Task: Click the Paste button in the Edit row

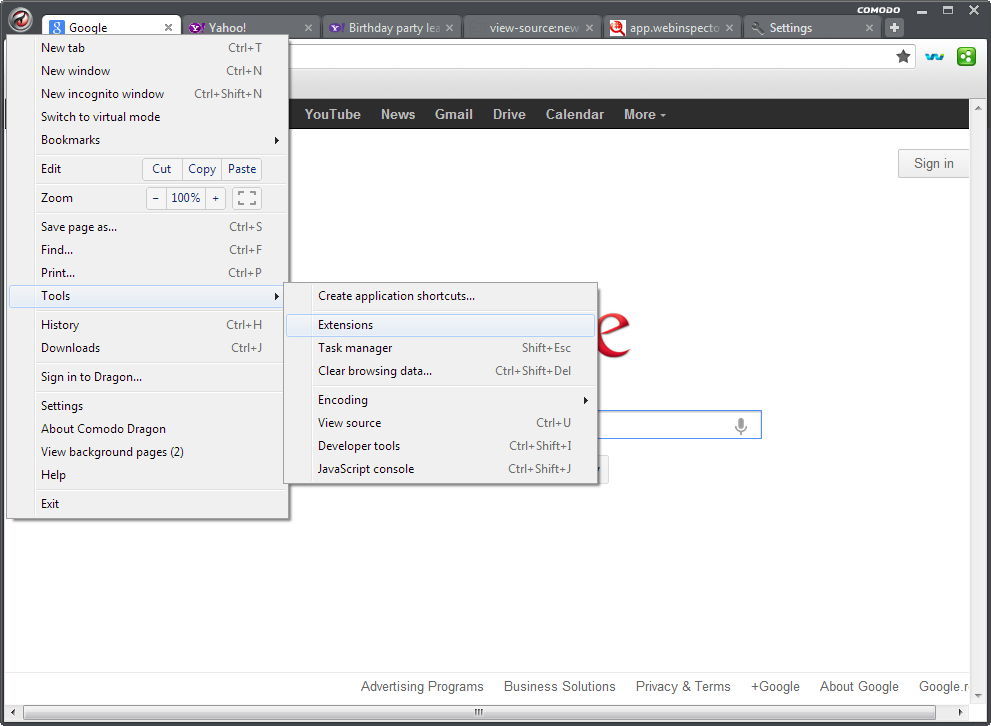Action: pyautogui.click(x=242, y=169)
